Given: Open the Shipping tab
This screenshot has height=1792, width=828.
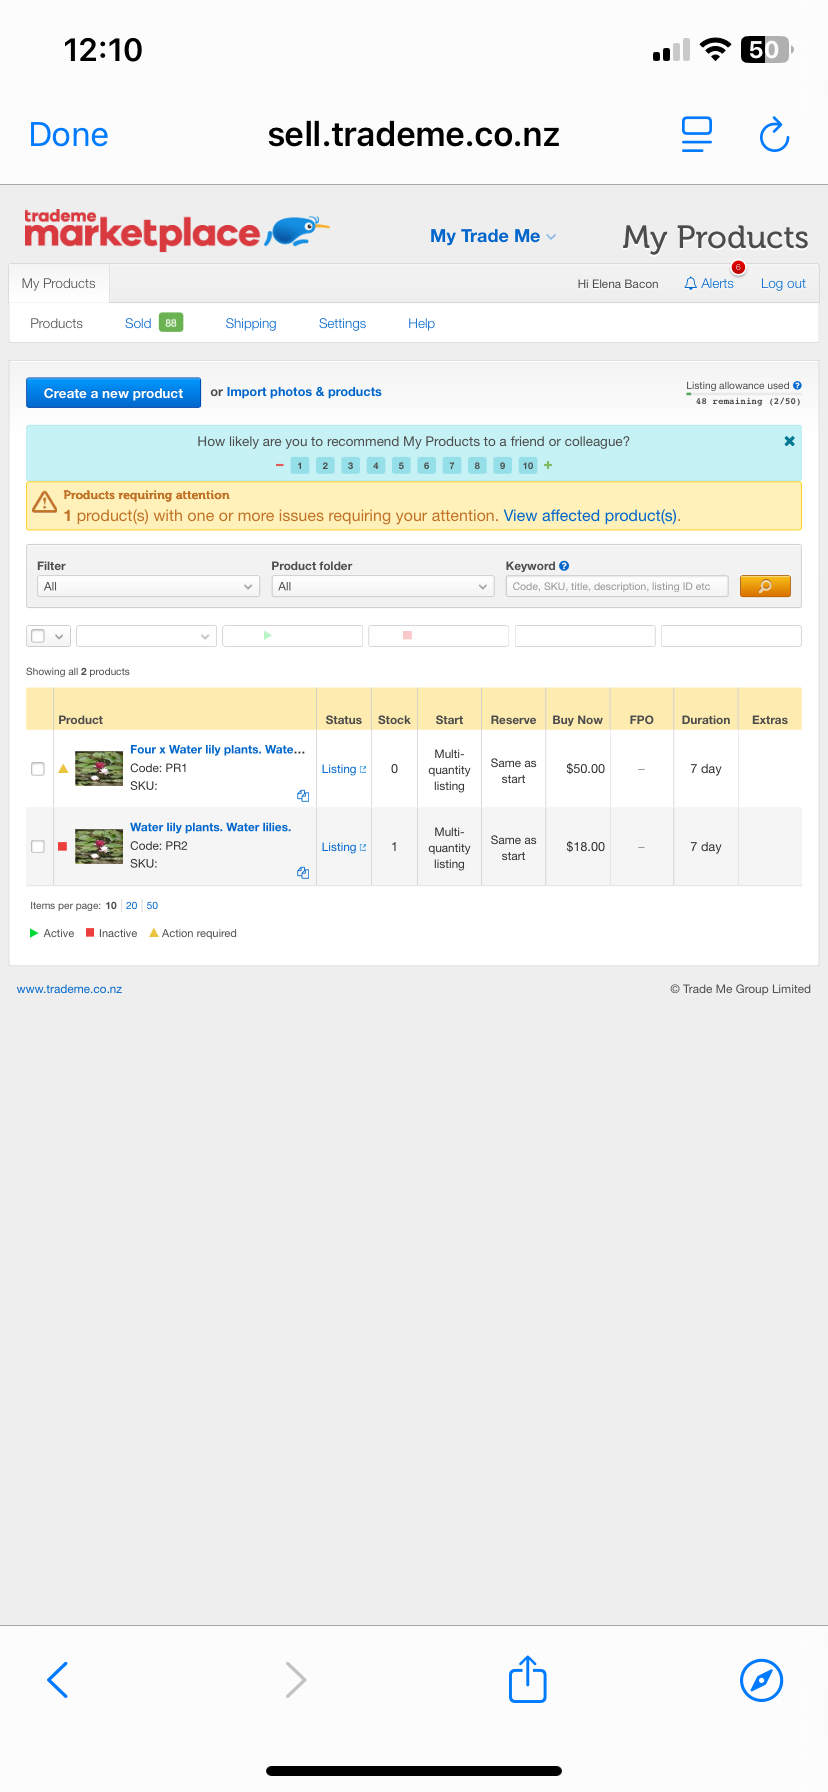Looking at the screenshot, I should [x=251, y=324].
